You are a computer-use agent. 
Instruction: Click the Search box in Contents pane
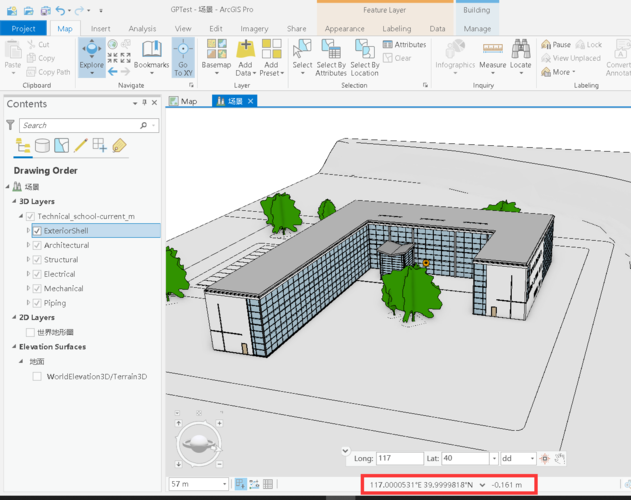point(85,125)
